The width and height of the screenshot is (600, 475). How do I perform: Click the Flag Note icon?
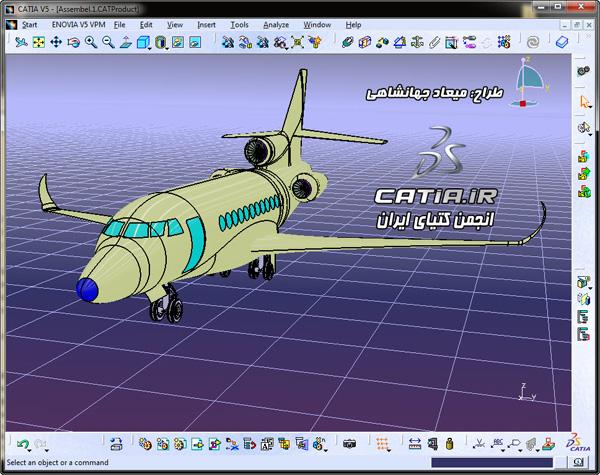point(514,444)
